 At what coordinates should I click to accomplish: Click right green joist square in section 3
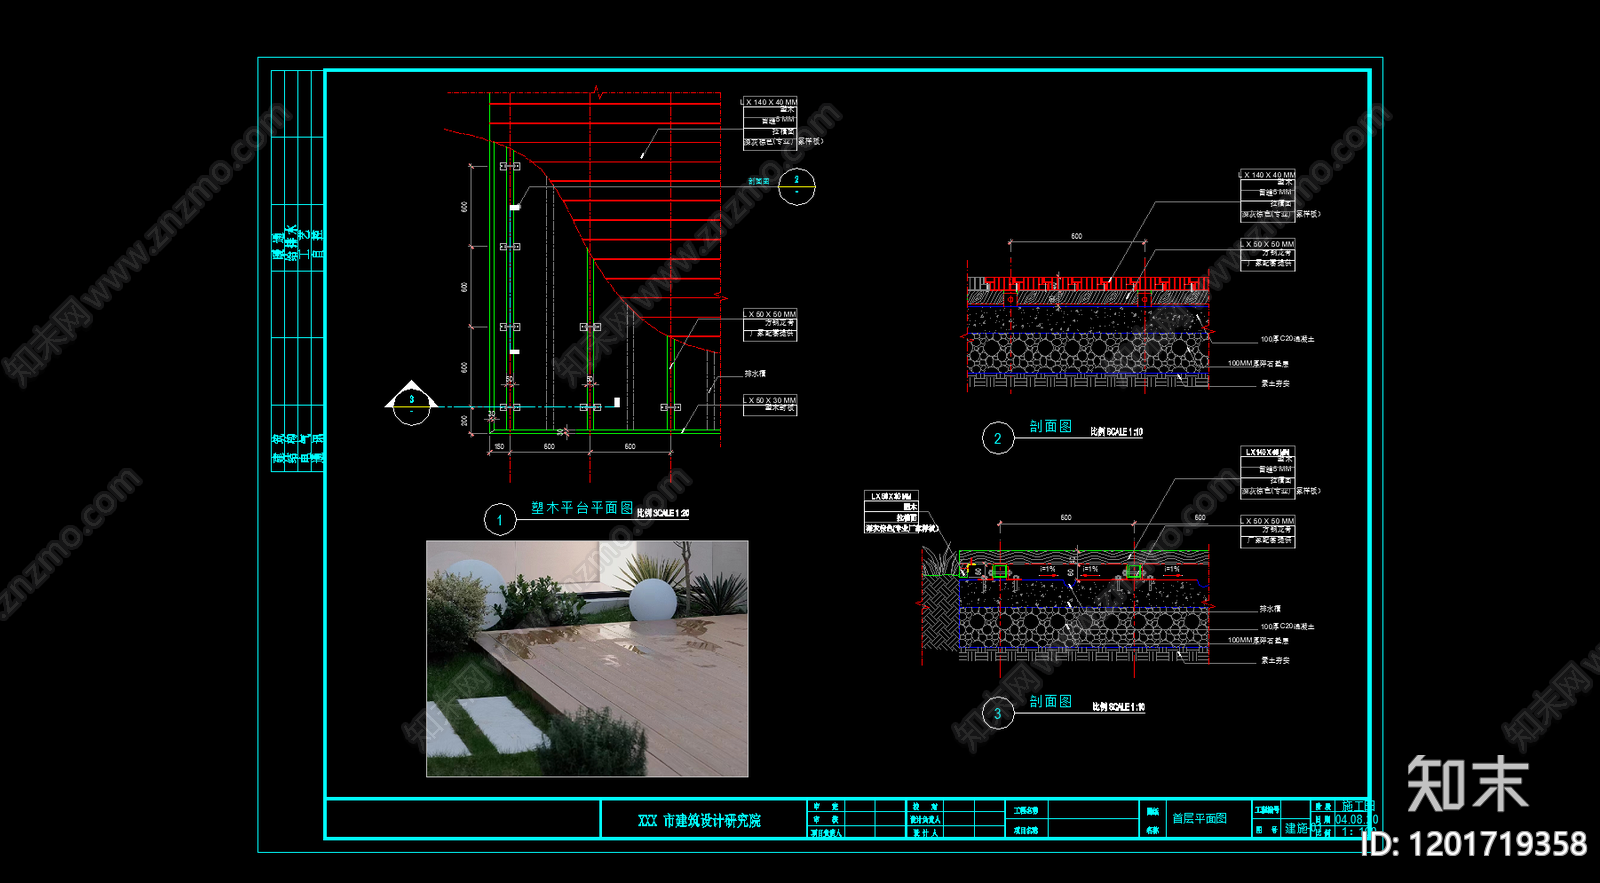(x=1133, y=571)
